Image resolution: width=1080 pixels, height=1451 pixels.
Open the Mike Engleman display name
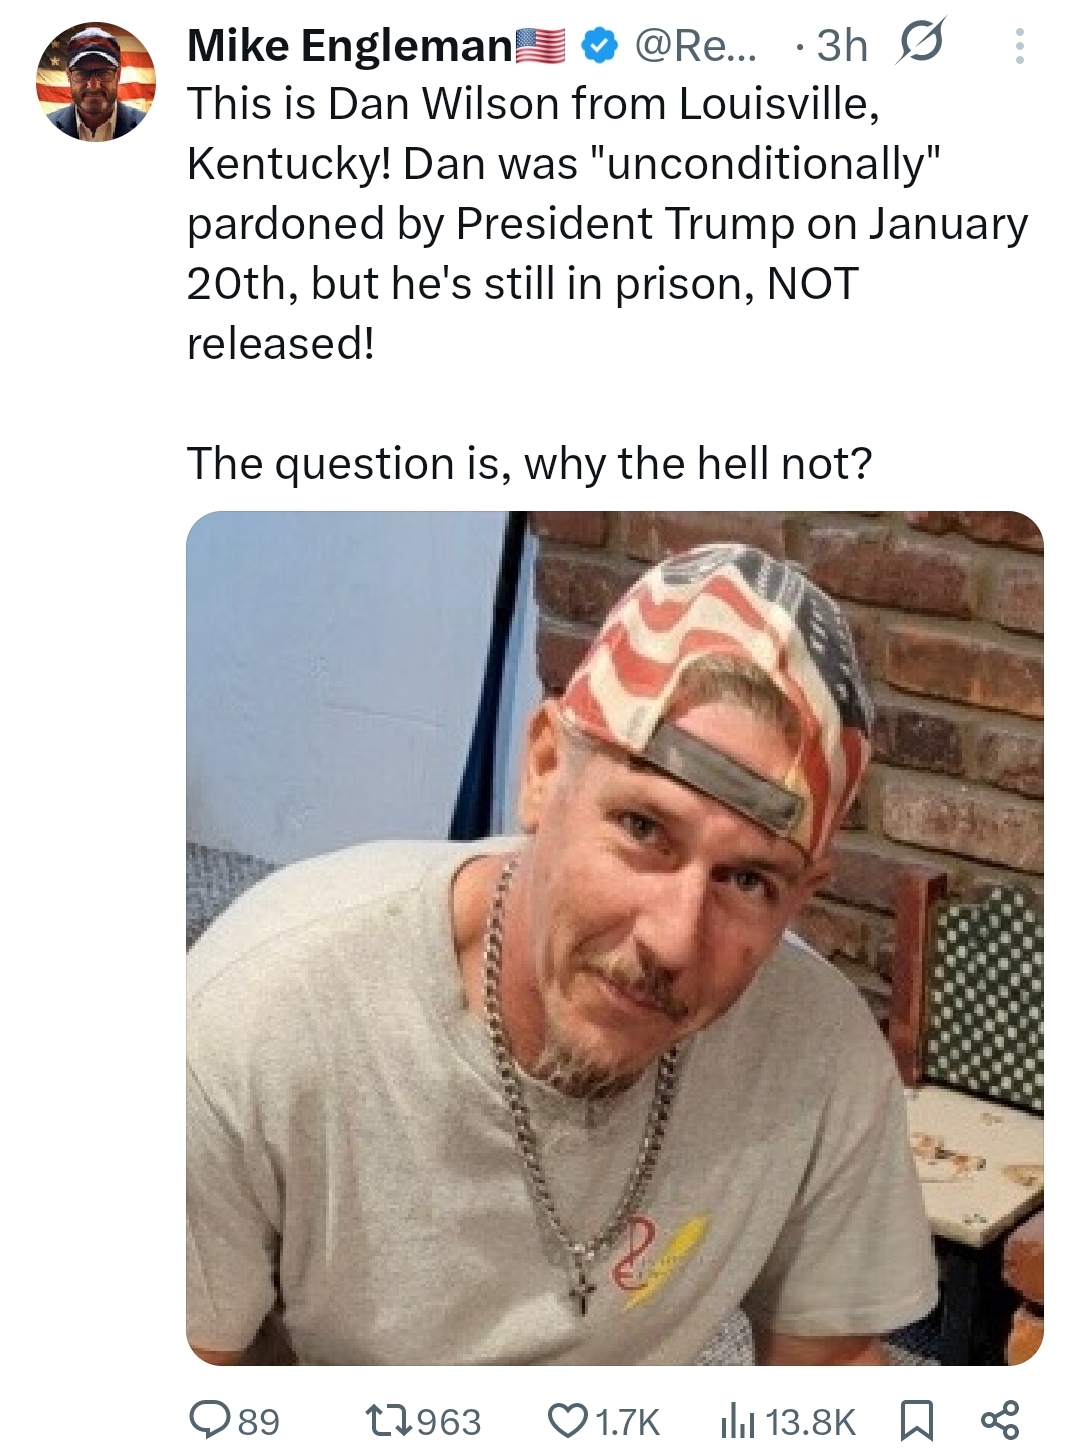click(349, 46)
